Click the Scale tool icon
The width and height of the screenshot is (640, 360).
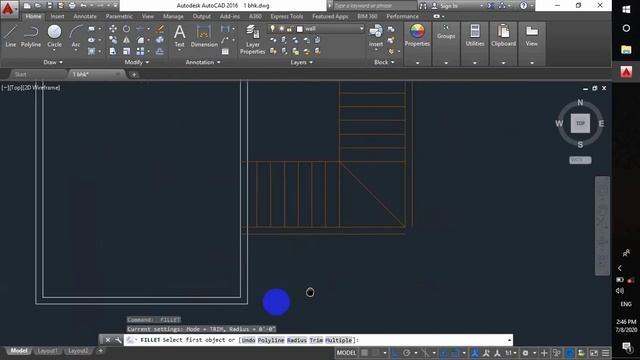[x=127, y=51]
